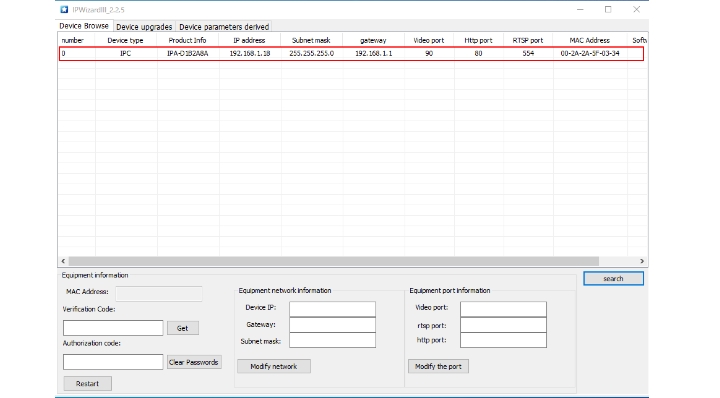This screenshot has height=398, width=720.
Task: Click the MAC Address field in Equipment information
Action: (159, 293)
